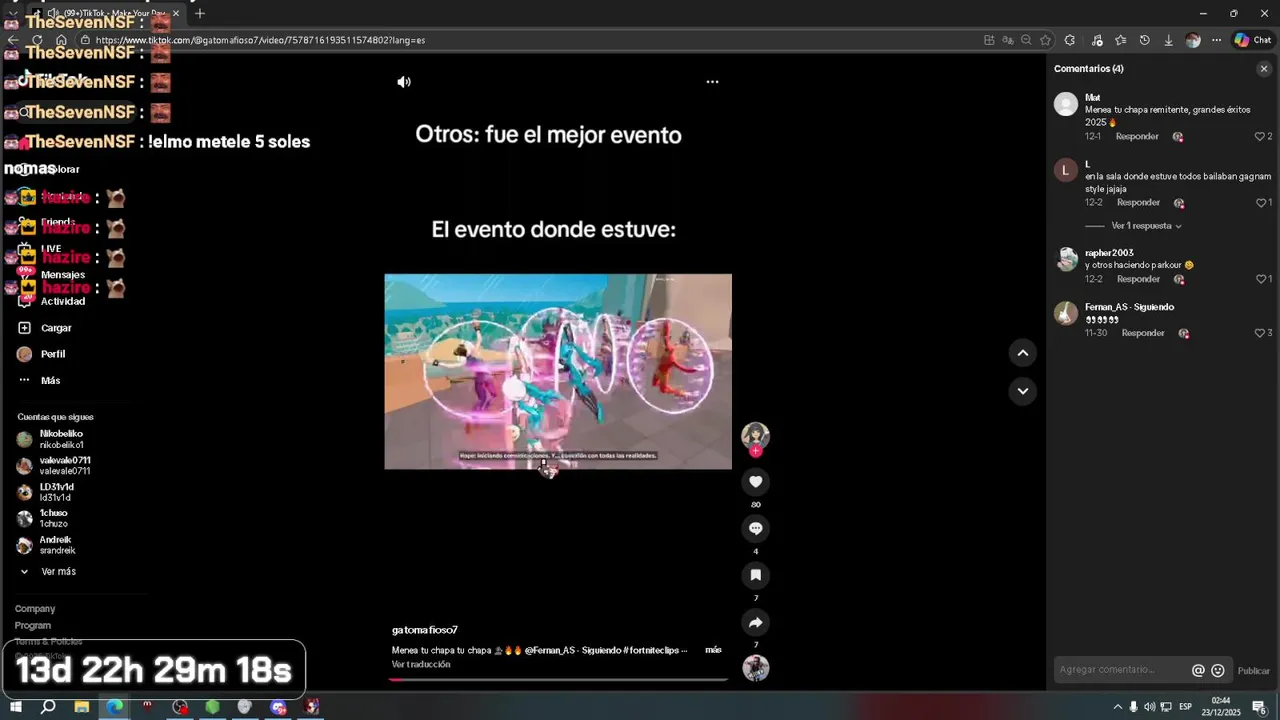The image size is (1280, 720).
Task: Click the browser address bar URL
Action: (260, 40)
